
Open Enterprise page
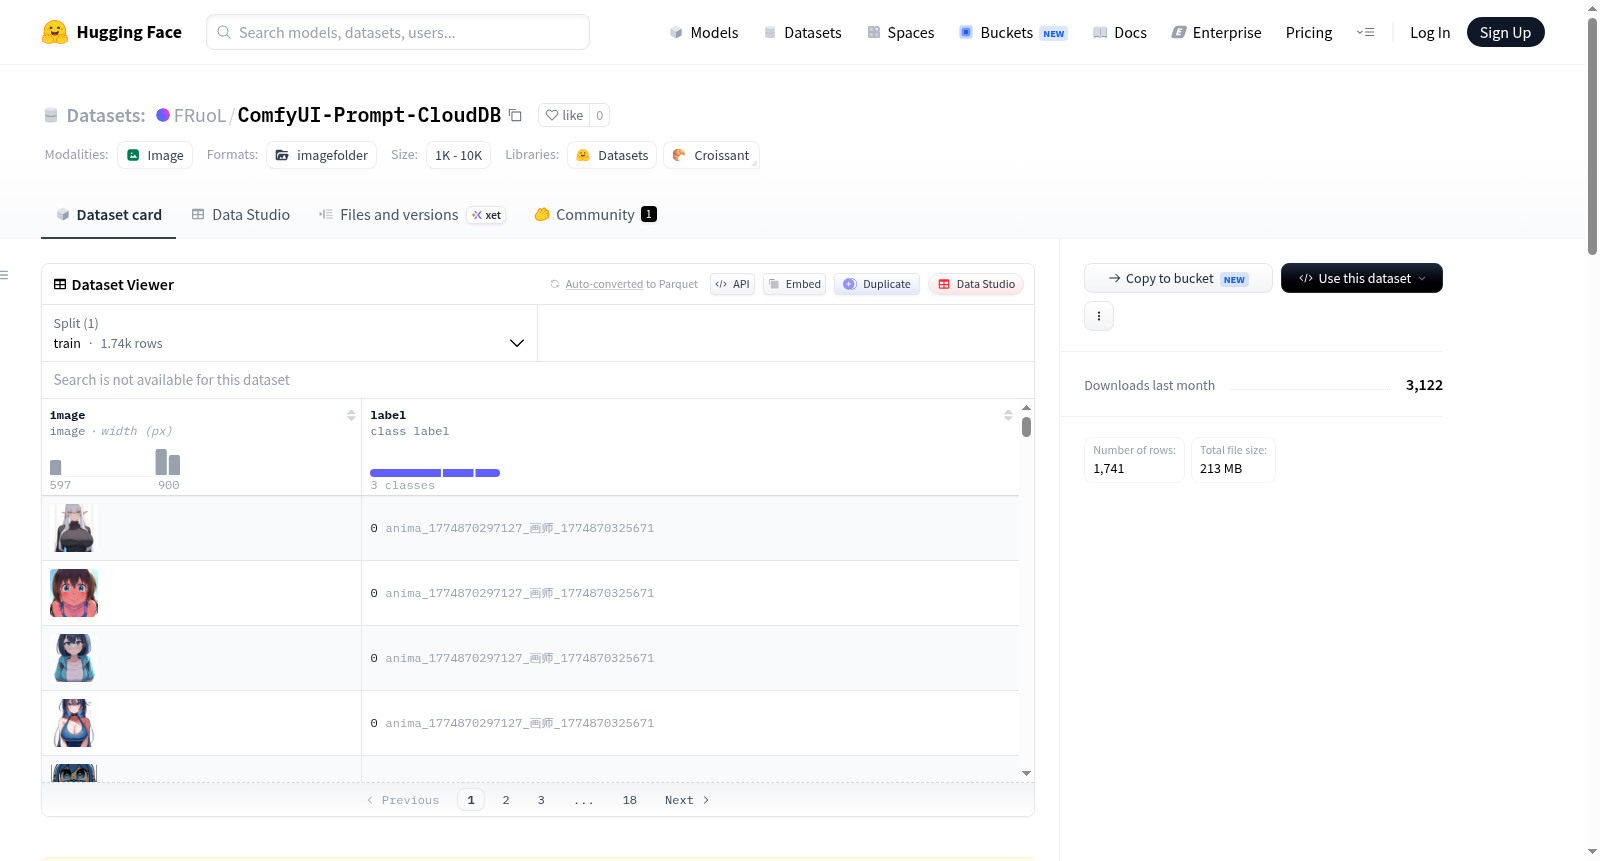click(x=1216, y=33)
